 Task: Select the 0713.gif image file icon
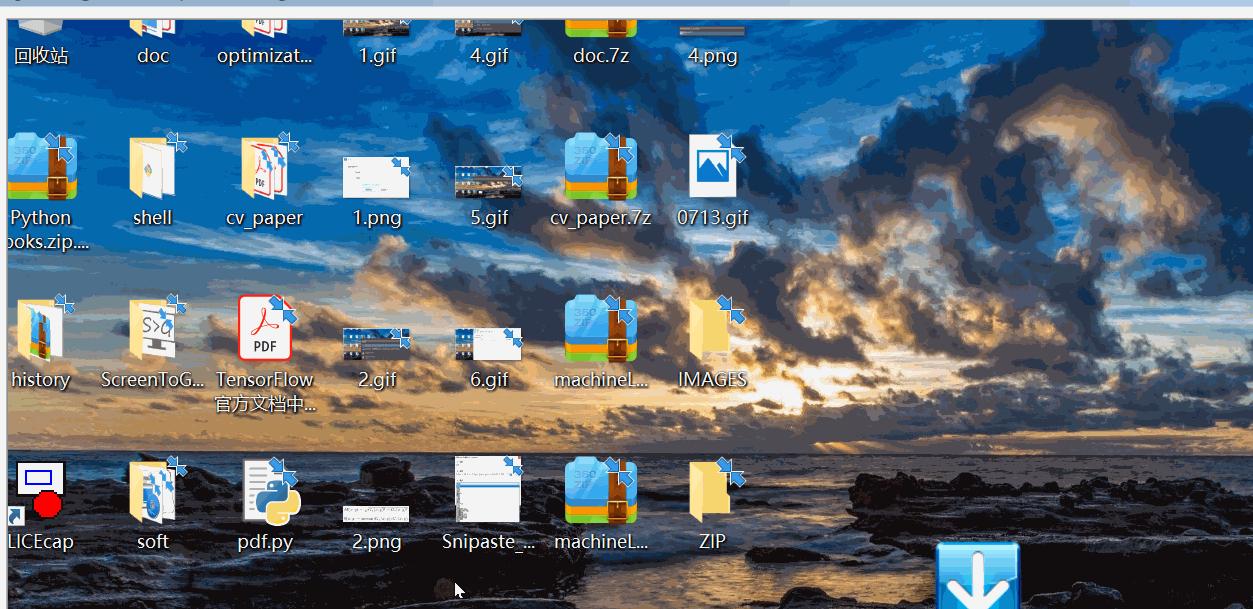pyautogui.click(x=713, y=166)
